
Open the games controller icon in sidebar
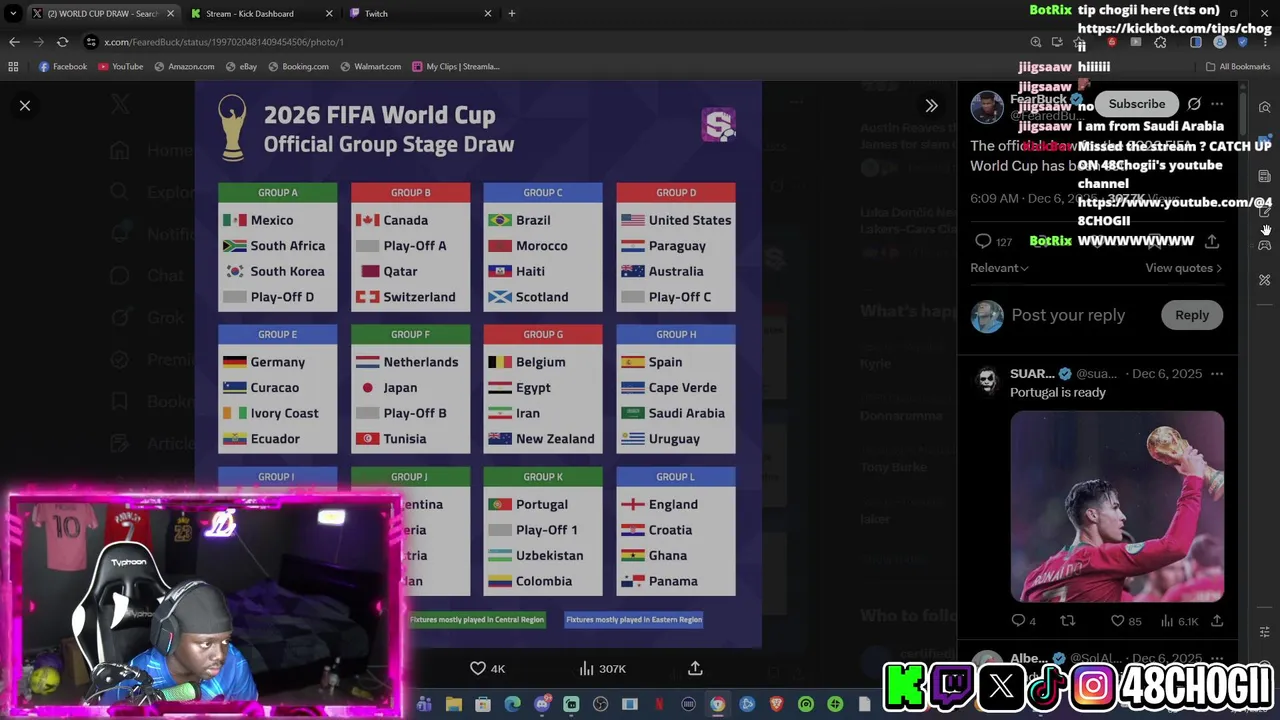point(1265,245)
